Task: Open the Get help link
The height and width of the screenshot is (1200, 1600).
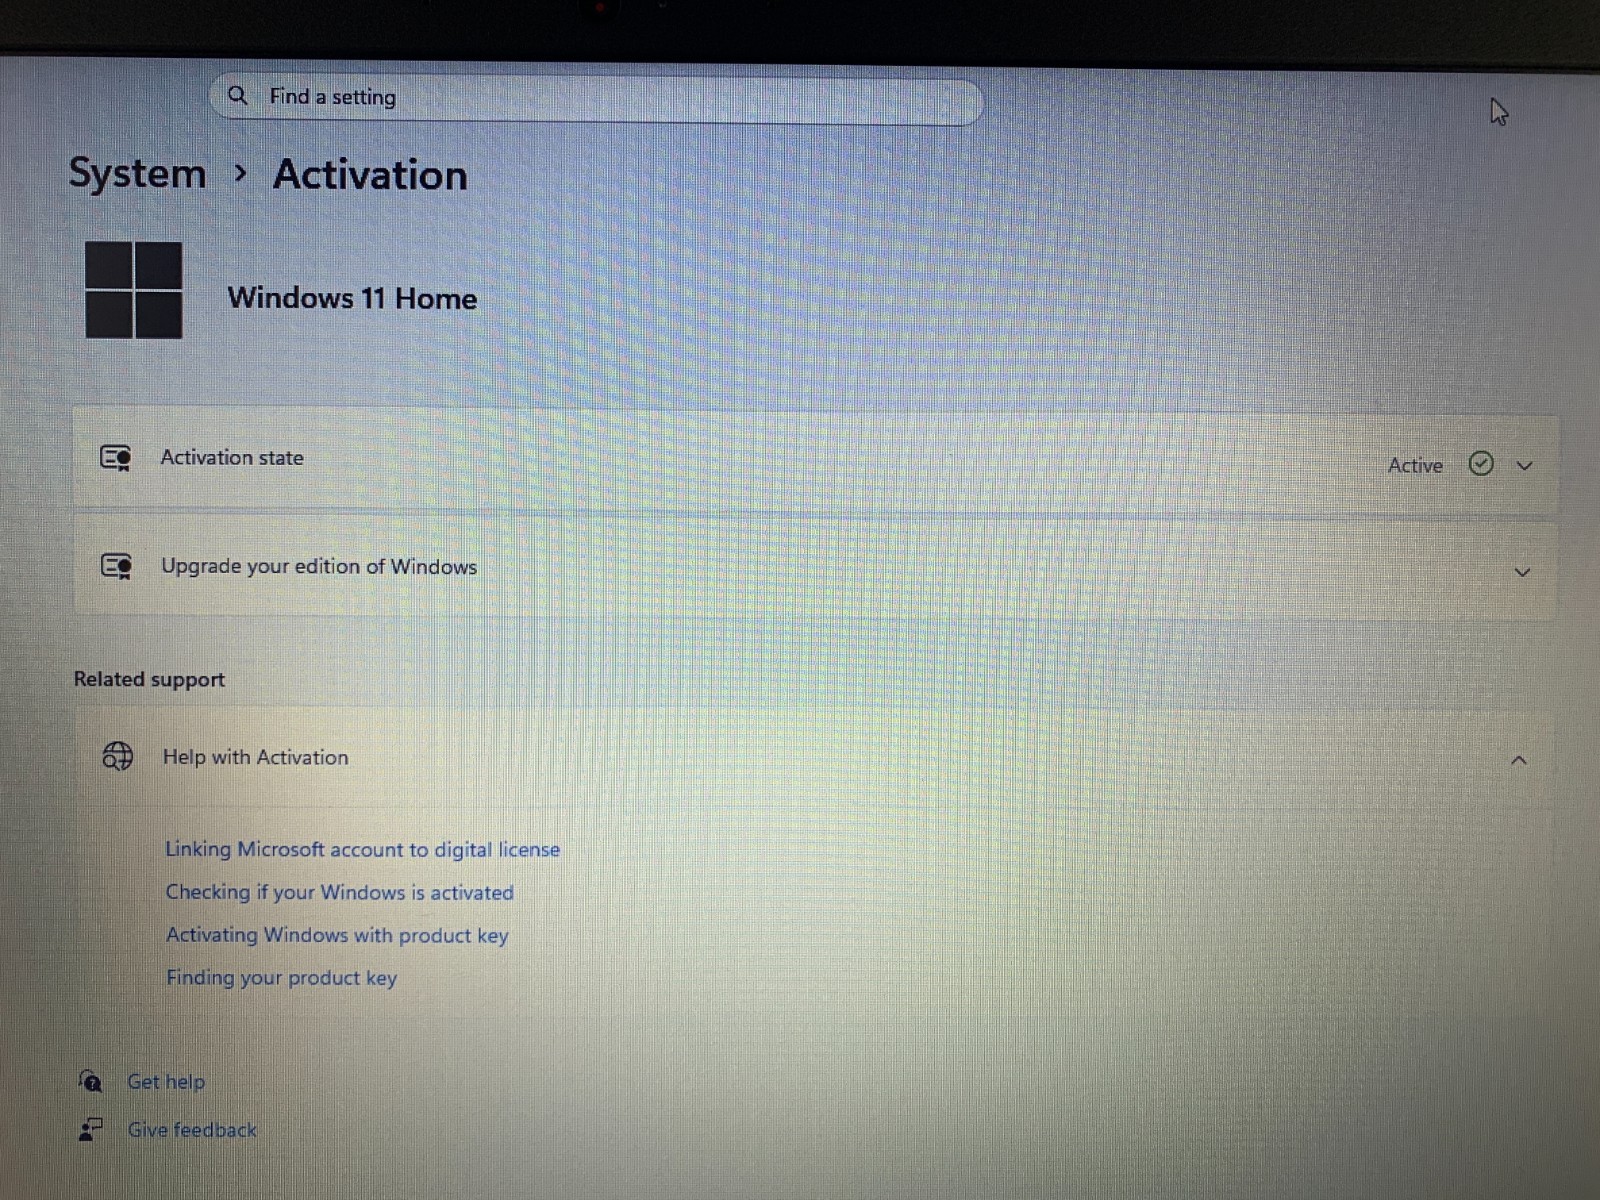Action: click(x=166, y=1081)
